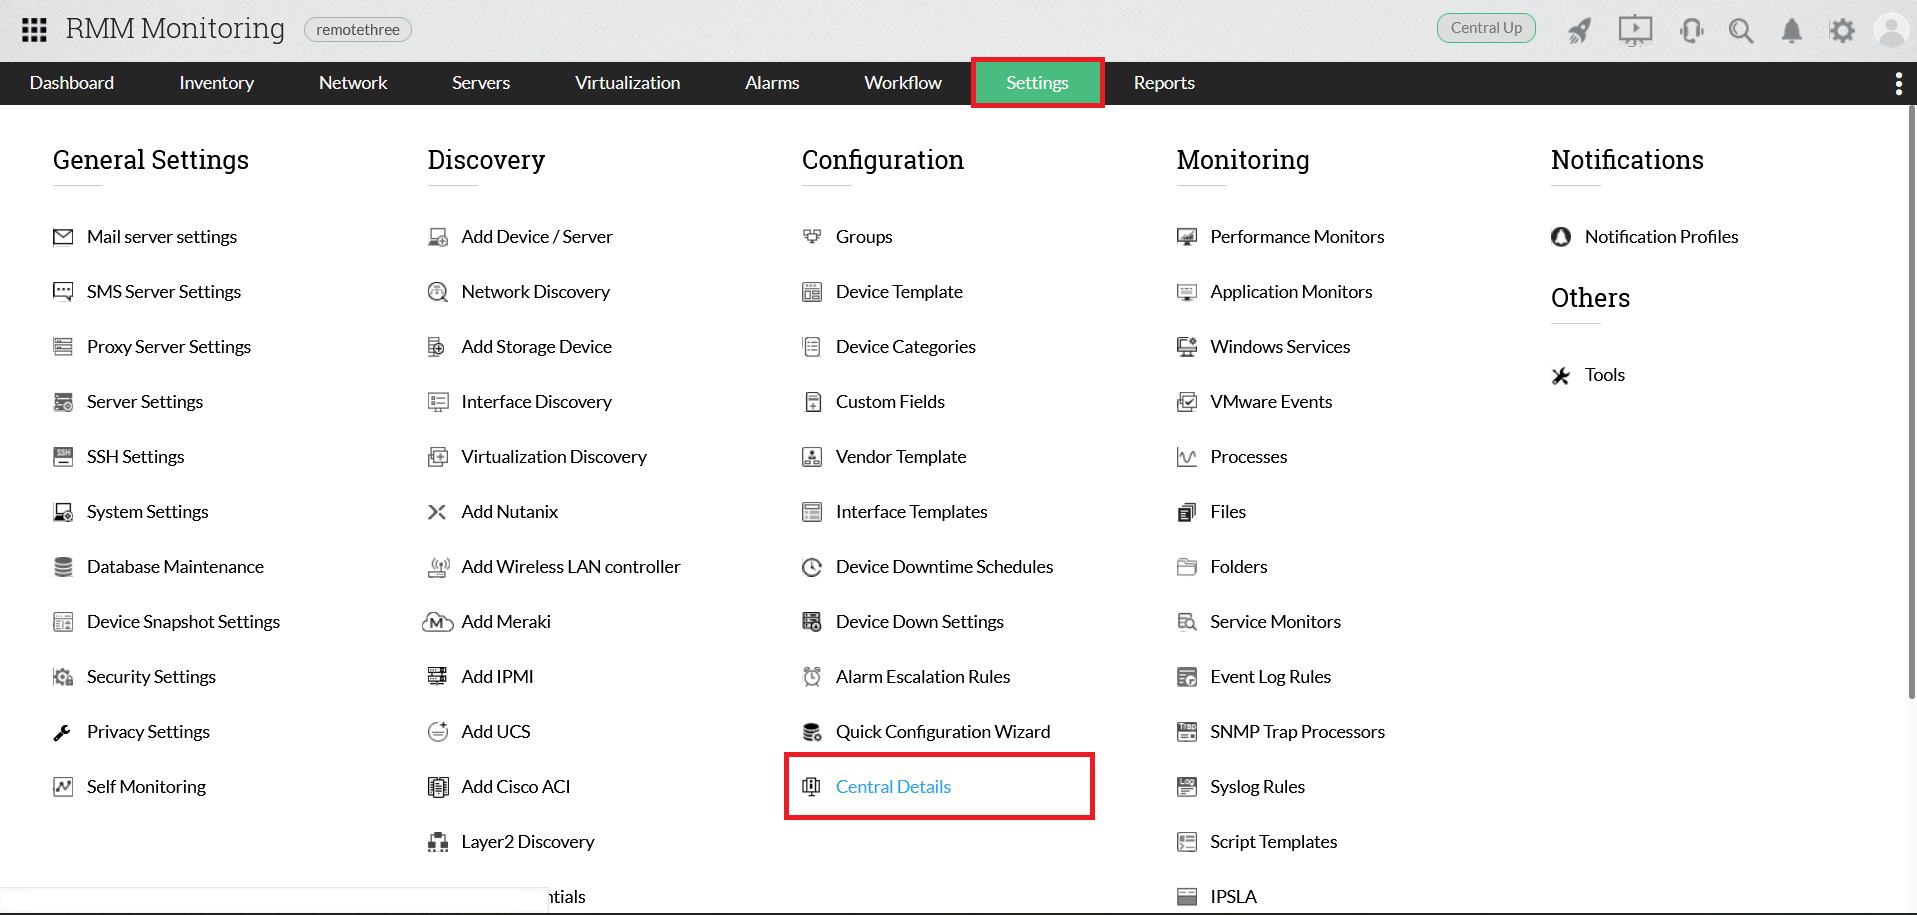Click the search magnifier icon
This screenshot has width=1917, height=915.
(x=1741, y=31)
